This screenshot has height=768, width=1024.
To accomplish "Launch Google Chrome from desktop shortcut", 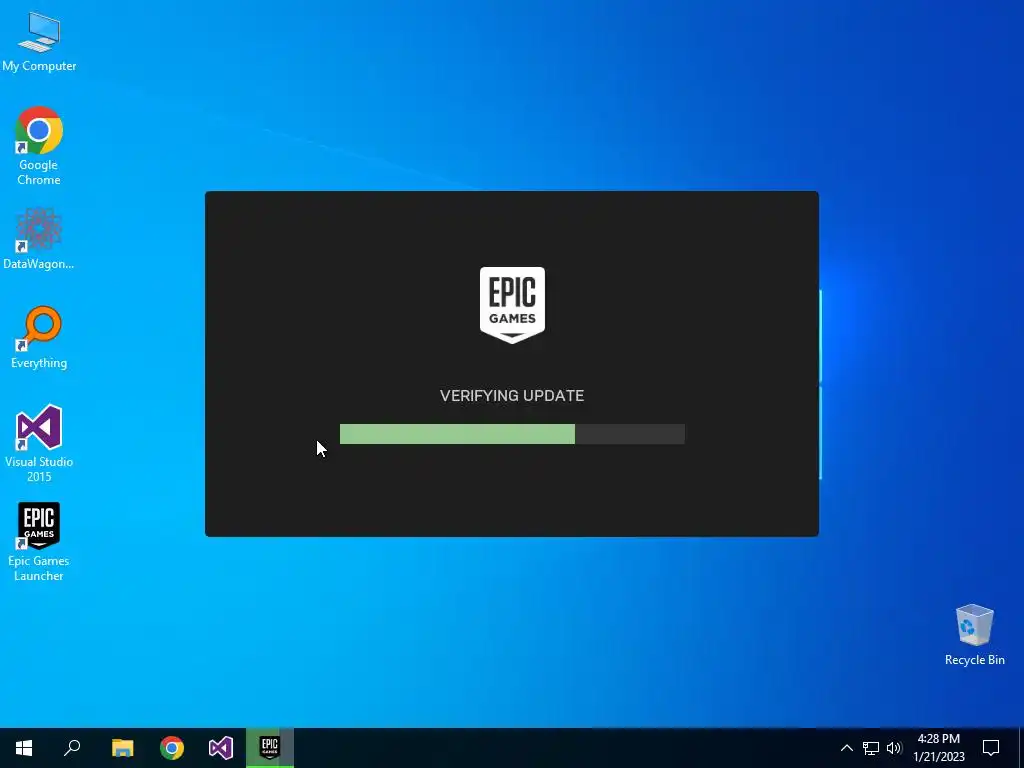I will (39, 146).
